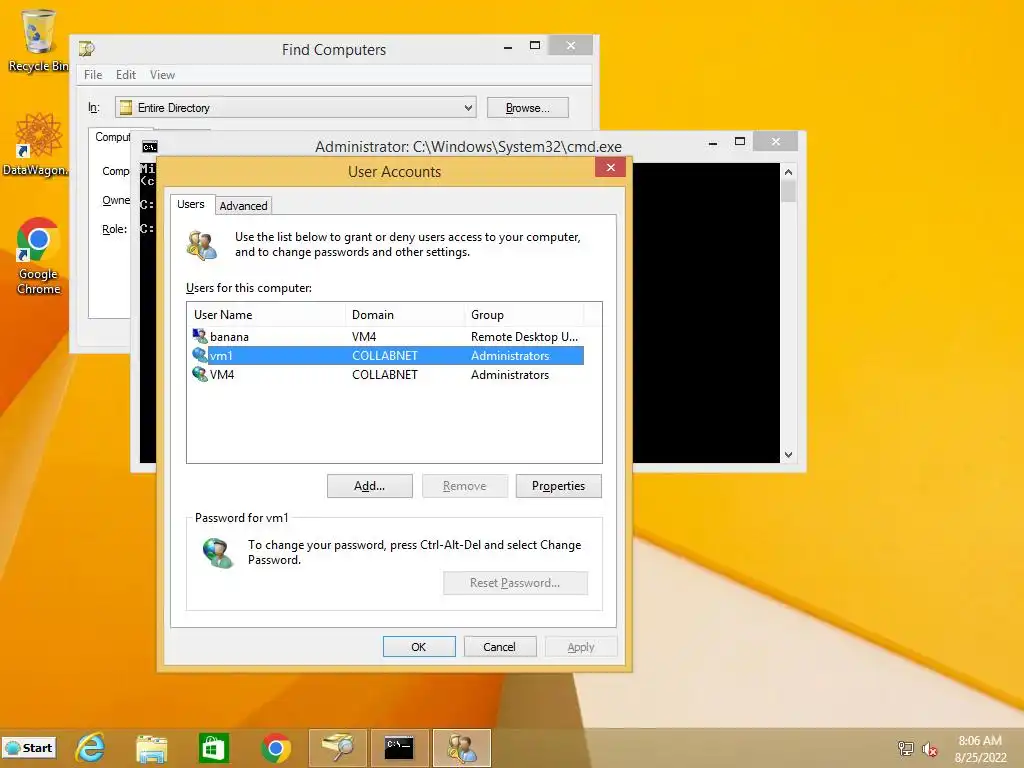Click the muted volume tray icon
The height and width of the screenshot is (768, 1024).
(x=929, y=749)
